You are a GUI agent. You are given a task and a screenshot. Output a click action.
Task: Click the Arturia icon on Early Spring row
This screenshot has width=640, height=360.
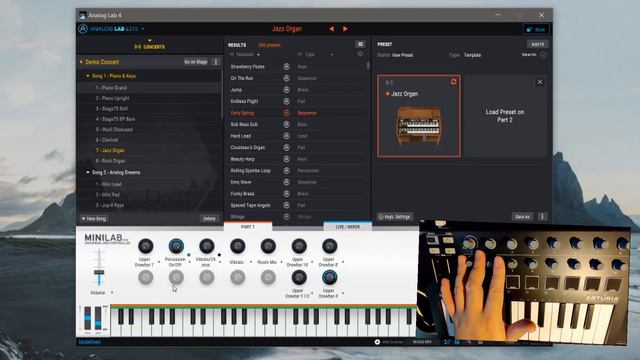pos(287,113)
